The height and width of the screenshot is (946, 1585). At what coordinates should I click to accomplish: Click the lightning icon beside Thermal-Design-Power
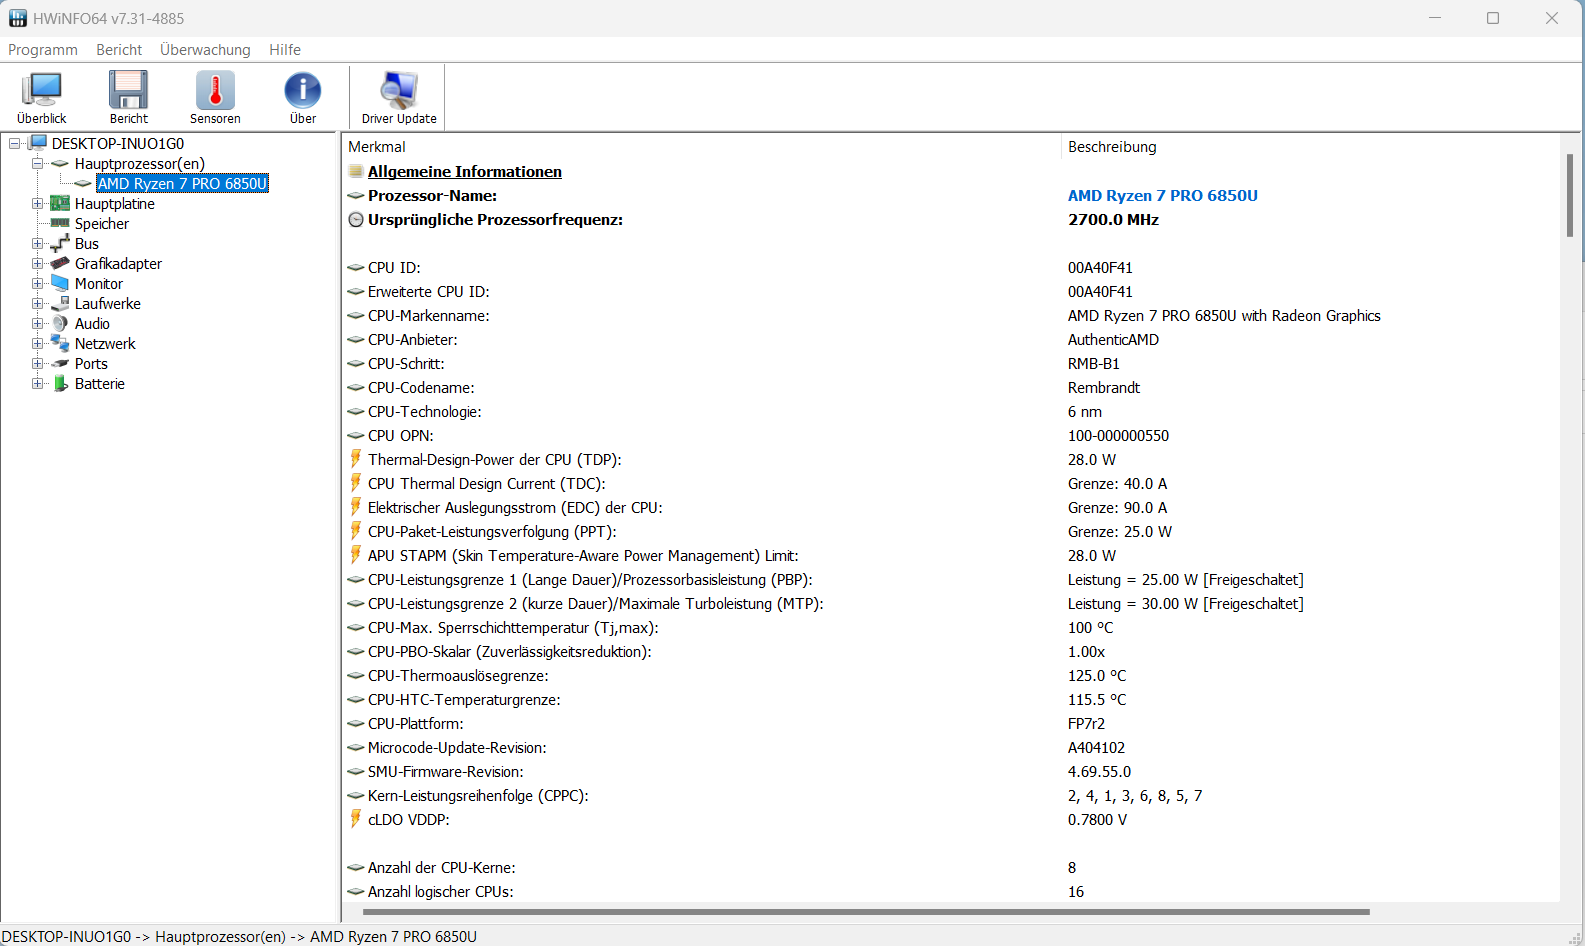coord(355,459)
